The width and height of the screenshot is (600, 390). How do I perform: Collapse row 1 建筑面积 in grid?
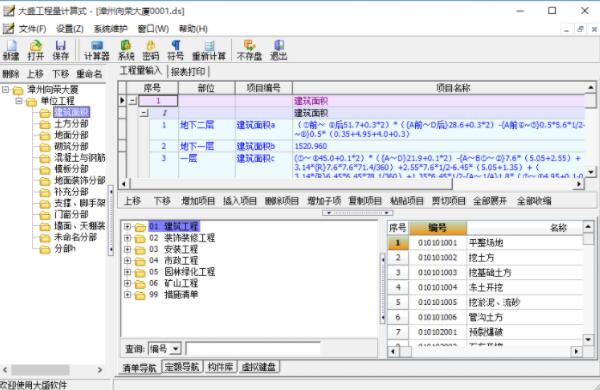(132, 101)
